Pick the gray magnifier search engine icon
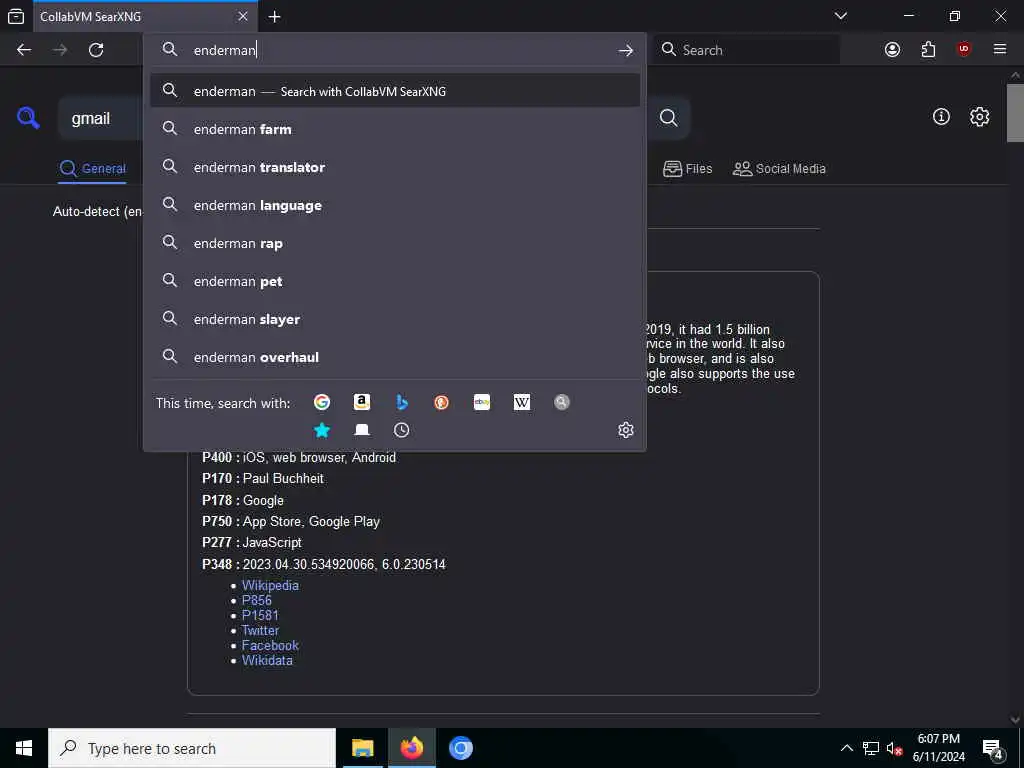The width and height of the screenshot is (1024, 768). 562,402
